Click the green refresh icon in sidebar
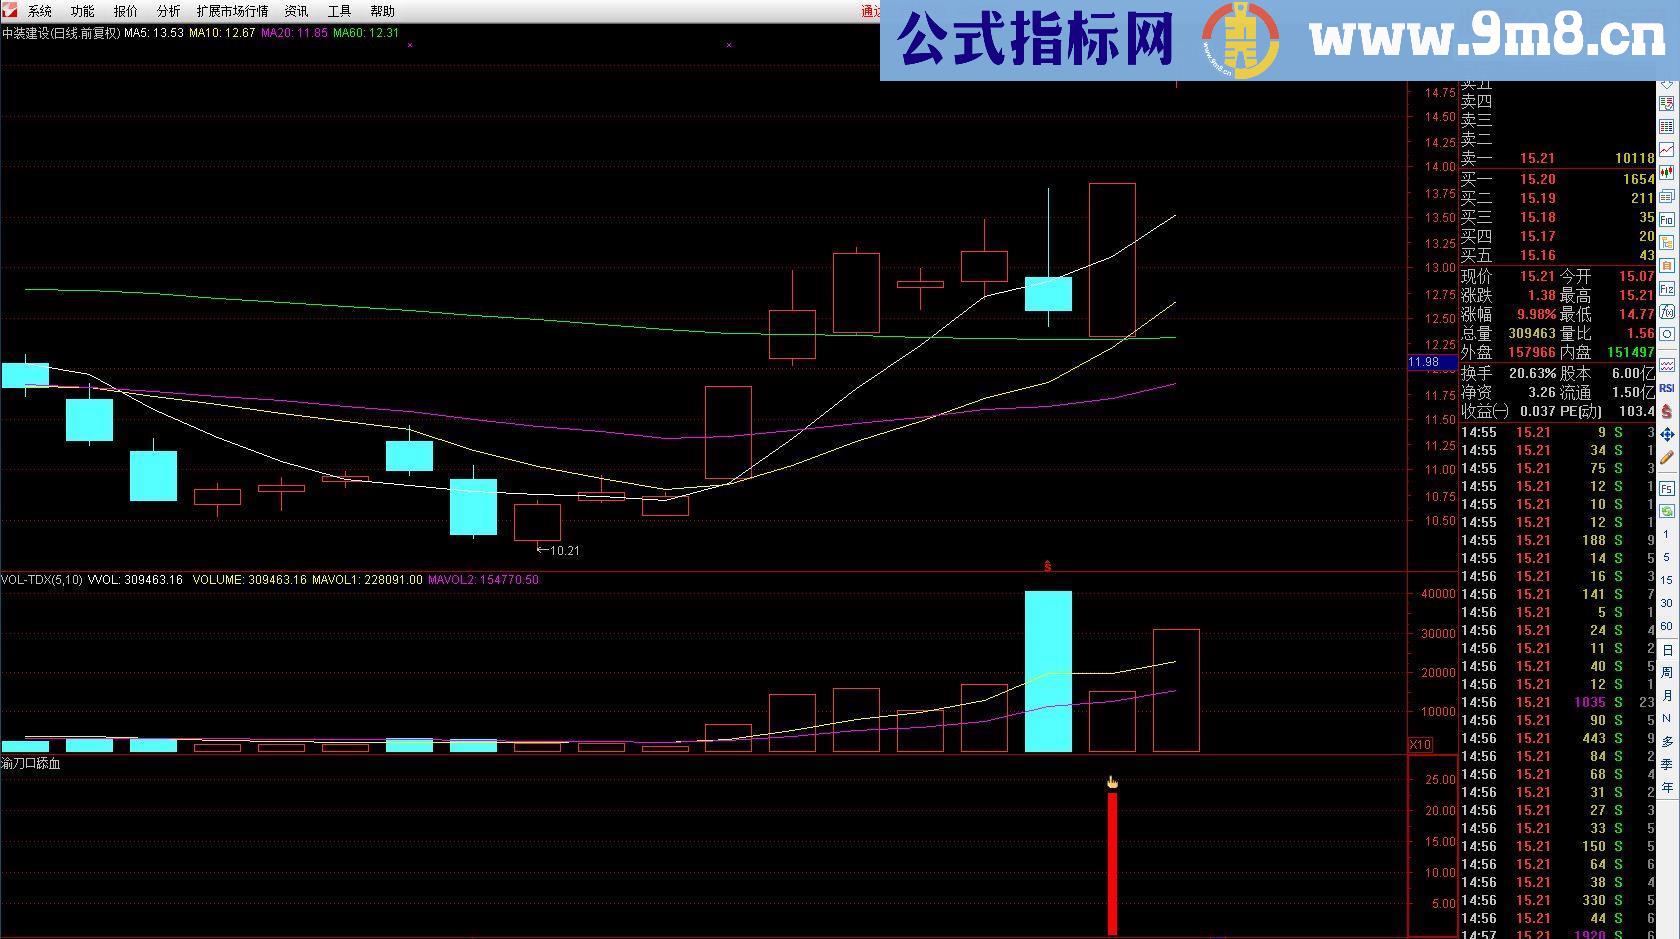 click(1667, 511)
